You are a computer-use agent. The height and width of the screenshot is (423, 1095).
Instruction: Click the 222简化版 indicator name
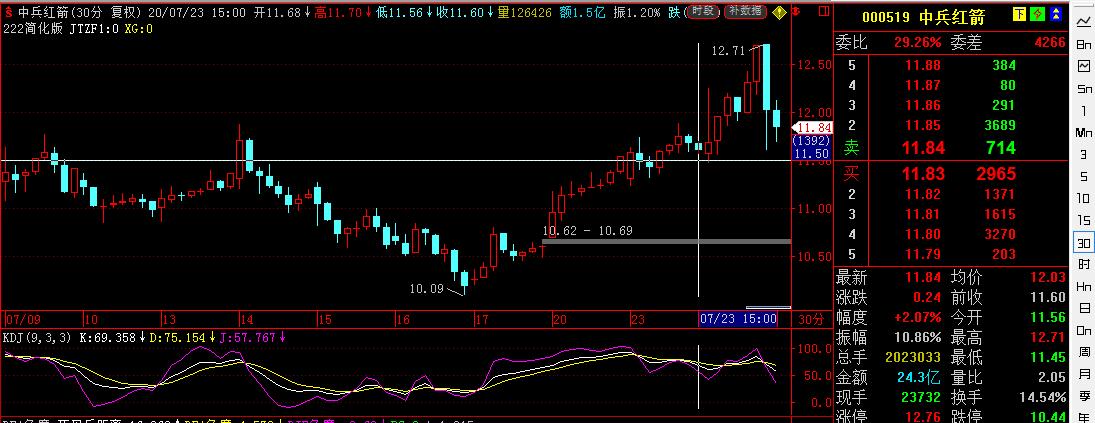point(34,28)
